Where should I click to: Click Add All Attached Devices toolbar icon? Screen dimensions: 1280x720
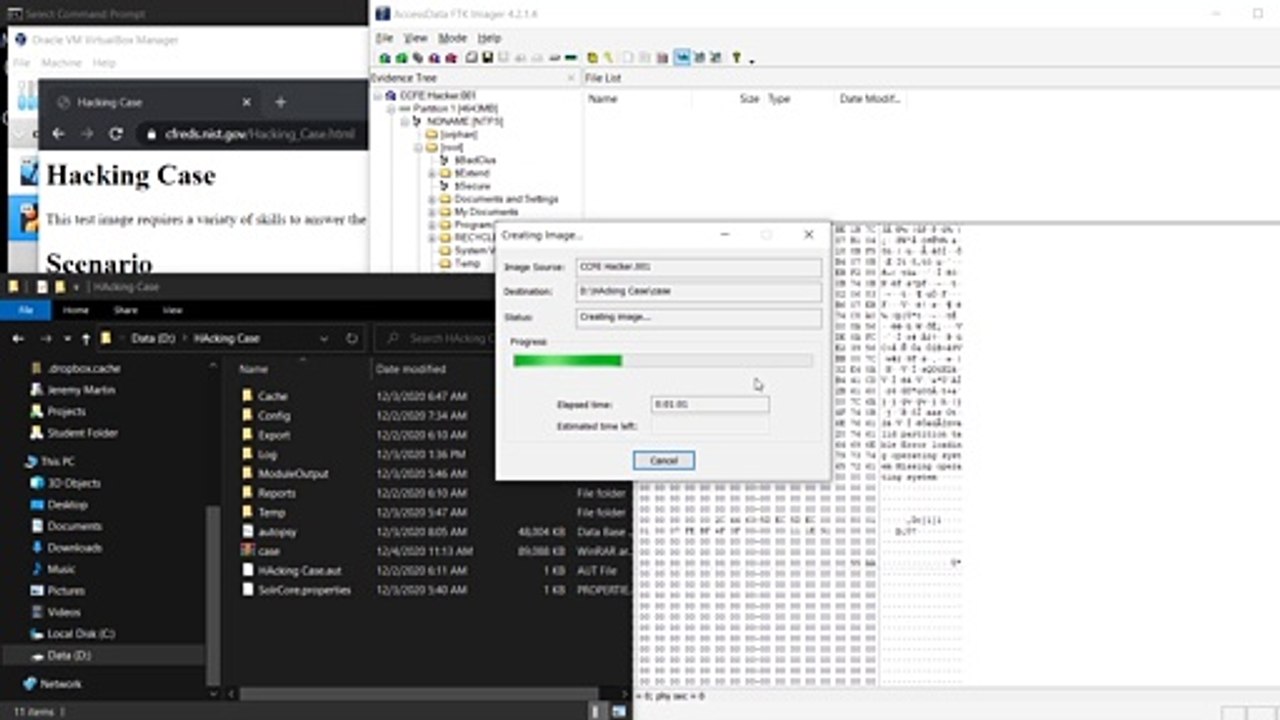click(x=401, y=58)
